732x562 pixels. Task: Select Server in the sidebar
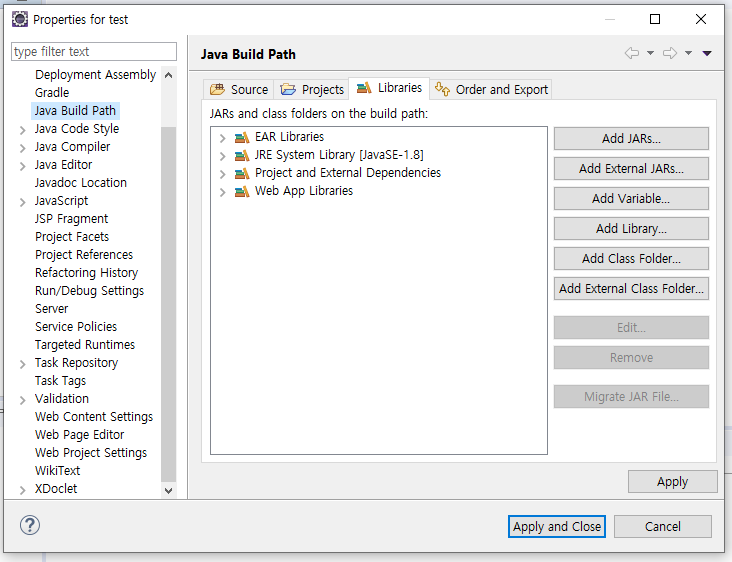(x=51, y=309)
